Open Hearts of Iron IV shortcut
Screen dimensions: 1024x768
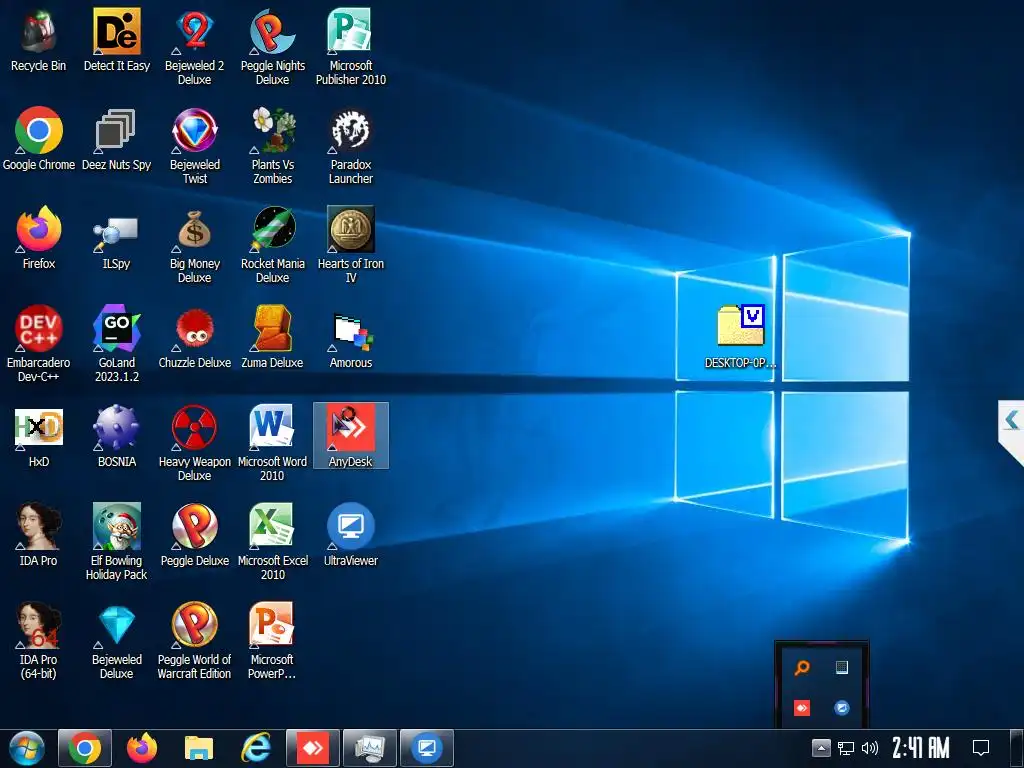pos(351,246)
